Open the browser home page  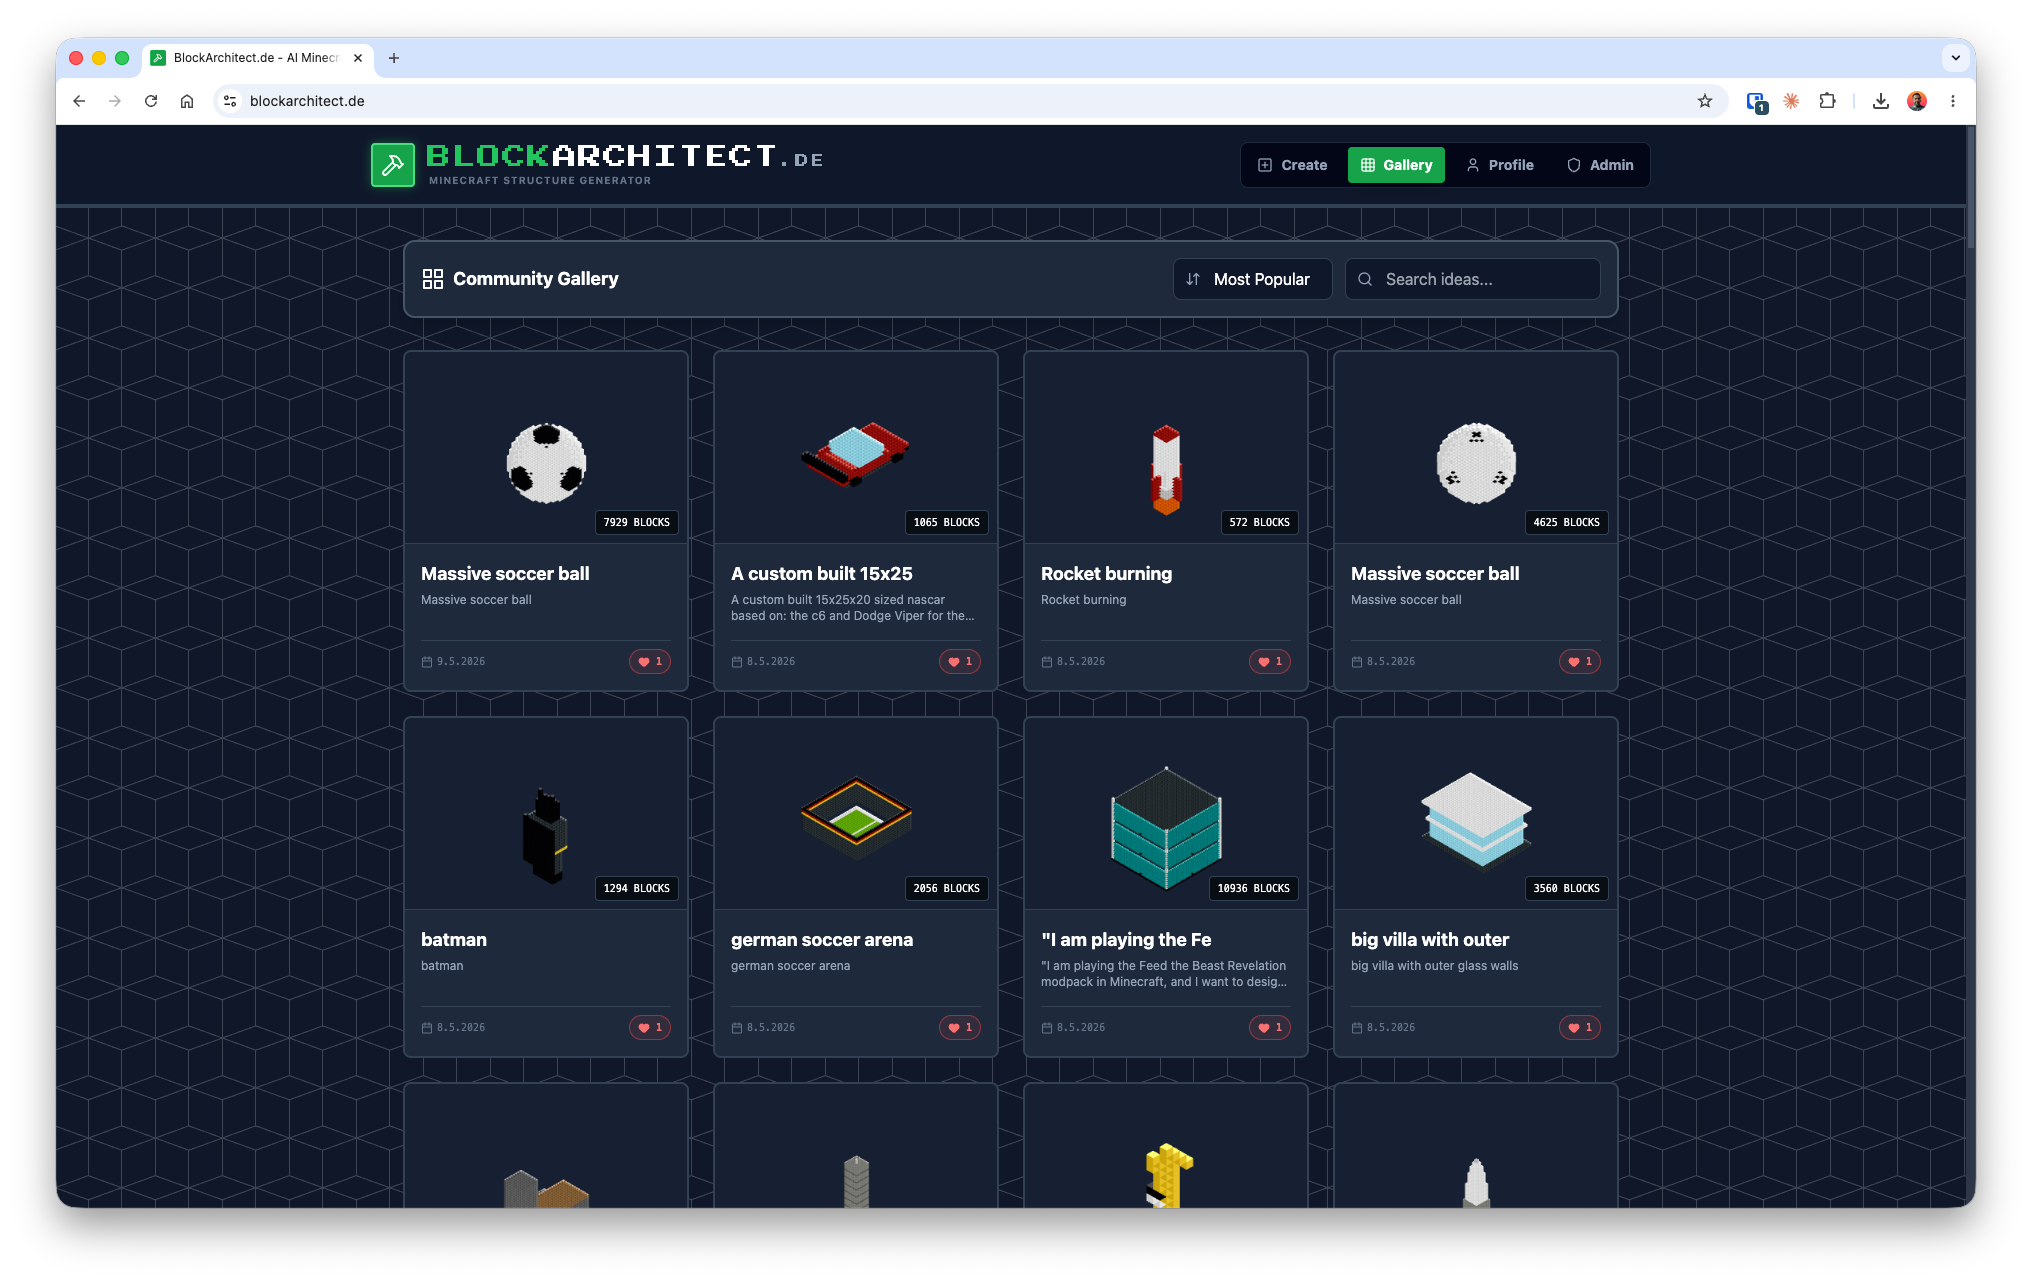[187, 101]
